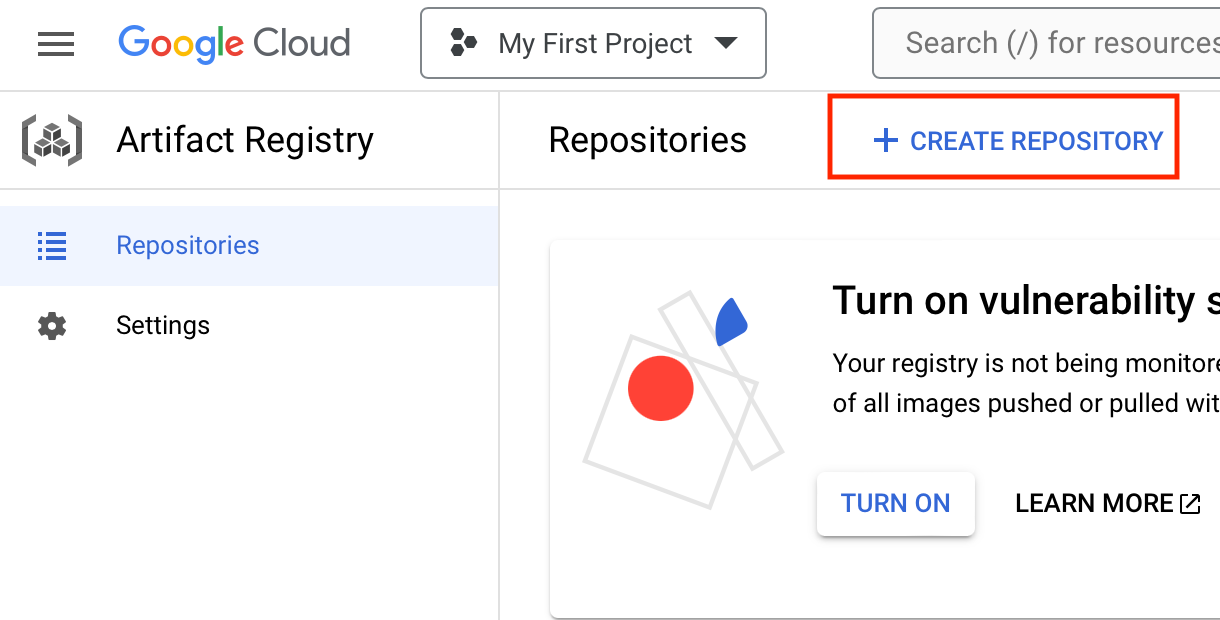This screenshot has height=620, width=1220.
Task: Click the Google Cloud logo
Action: tap(234, 43)
